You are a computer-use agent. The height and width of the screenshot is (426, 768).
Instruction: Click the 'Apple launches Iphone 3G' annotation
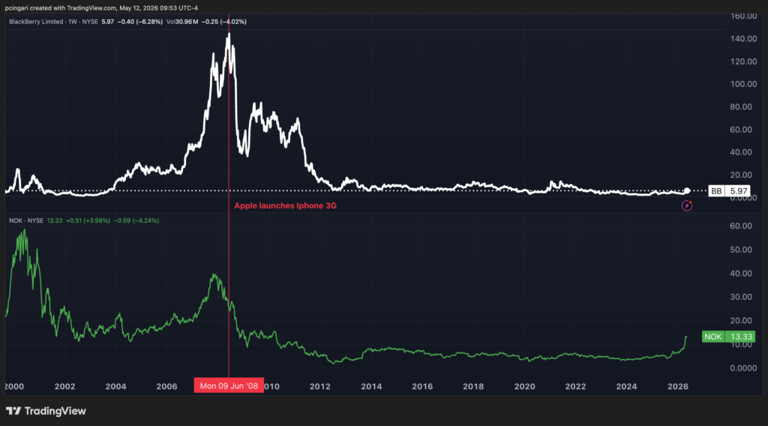285,206
